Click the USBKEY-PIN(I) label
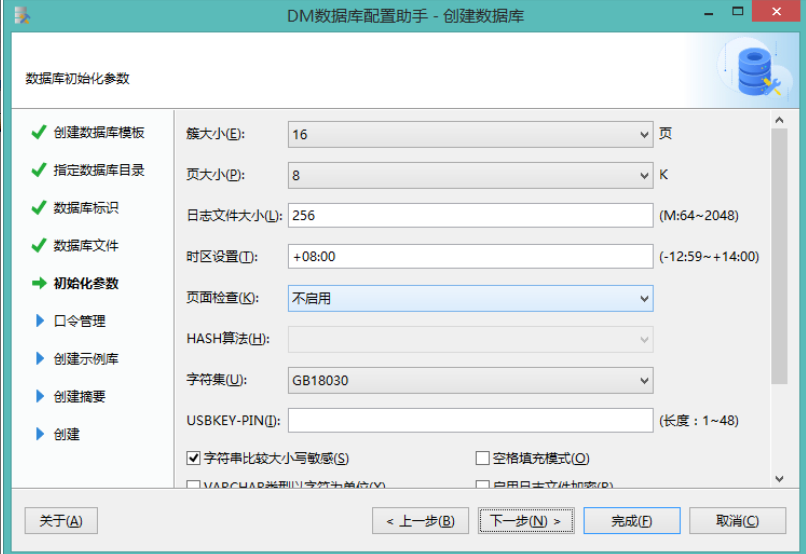Screen dimensions: 806x554 click(x=233, y=421)
